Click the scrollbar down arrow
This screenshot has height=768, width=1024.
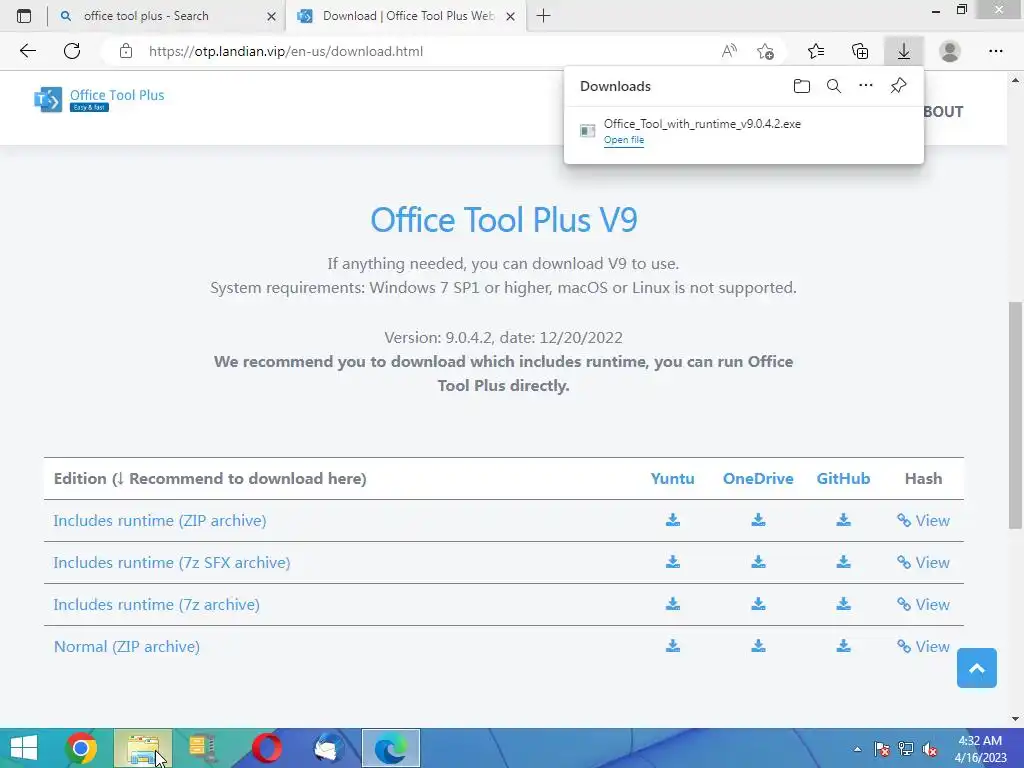pos(1015,719)
